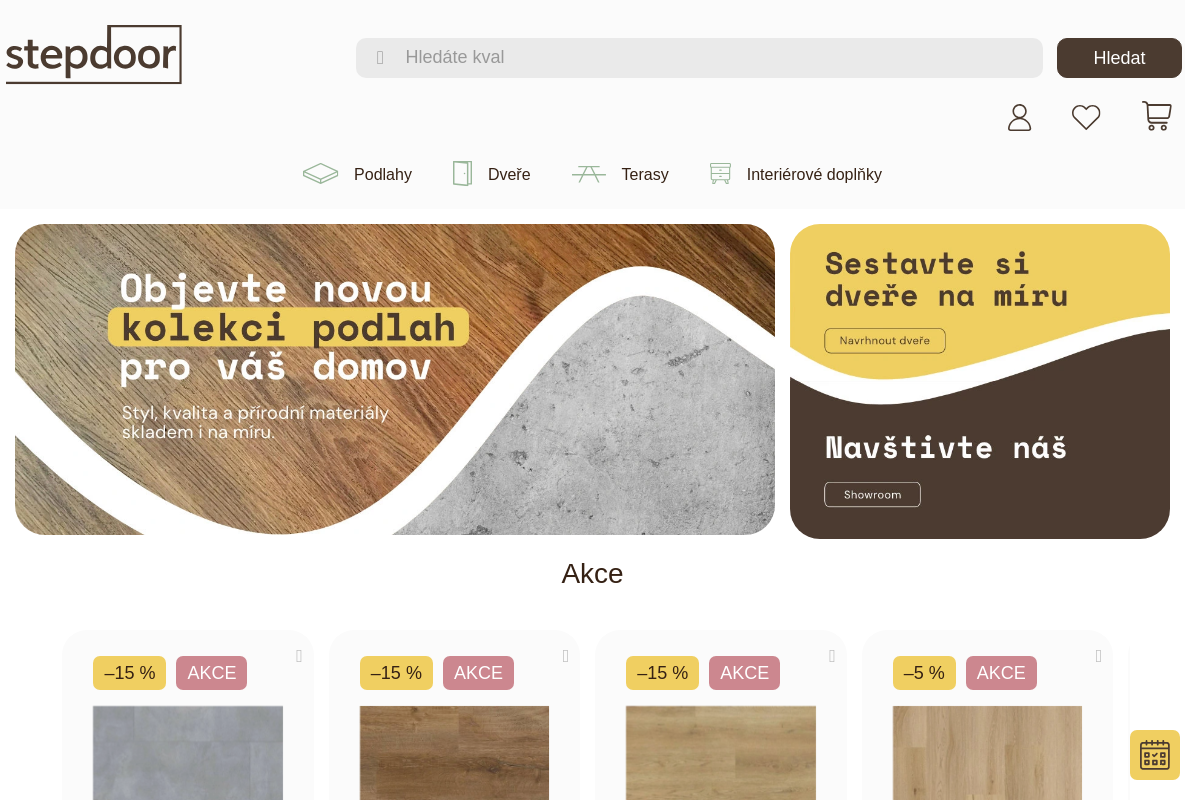
Task: Click the door icon beside Dveře
Action: coord(462,174)
